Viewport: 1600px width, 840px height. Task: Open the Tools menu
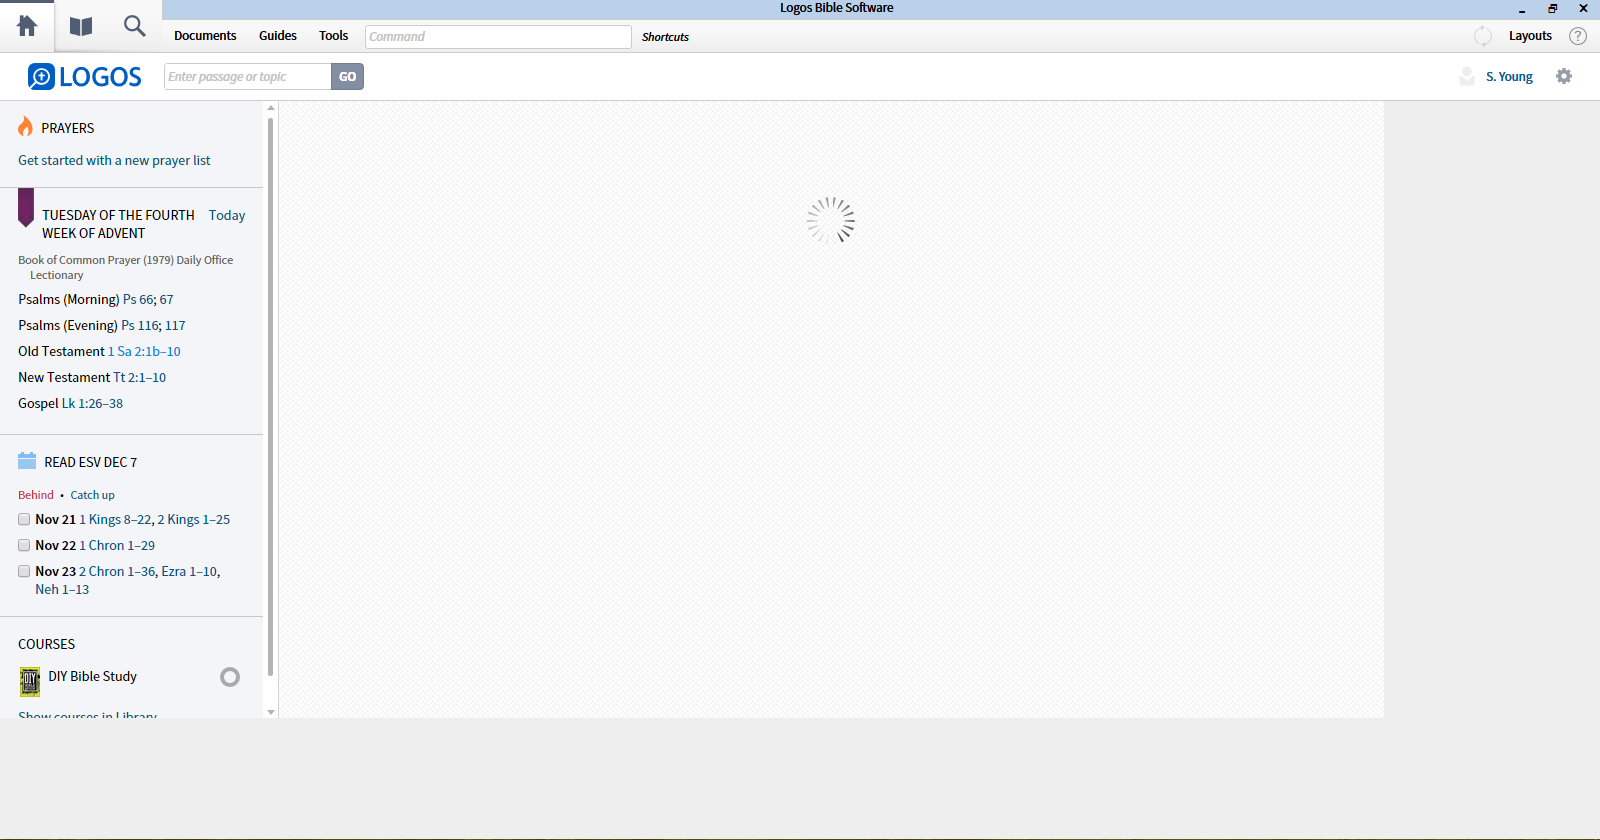[333, 36]
